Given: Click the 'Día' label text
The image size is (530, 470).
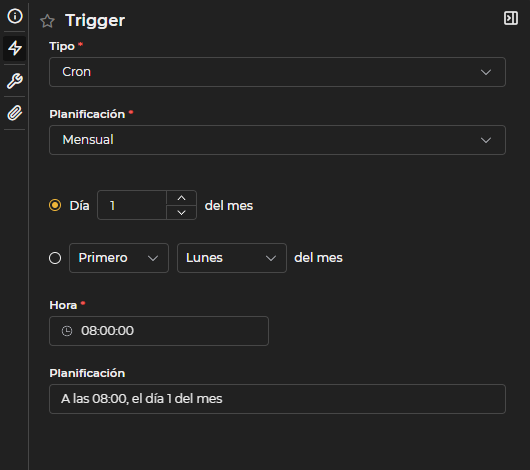Looking at the screenshot, I should click(x=79, y=206).
